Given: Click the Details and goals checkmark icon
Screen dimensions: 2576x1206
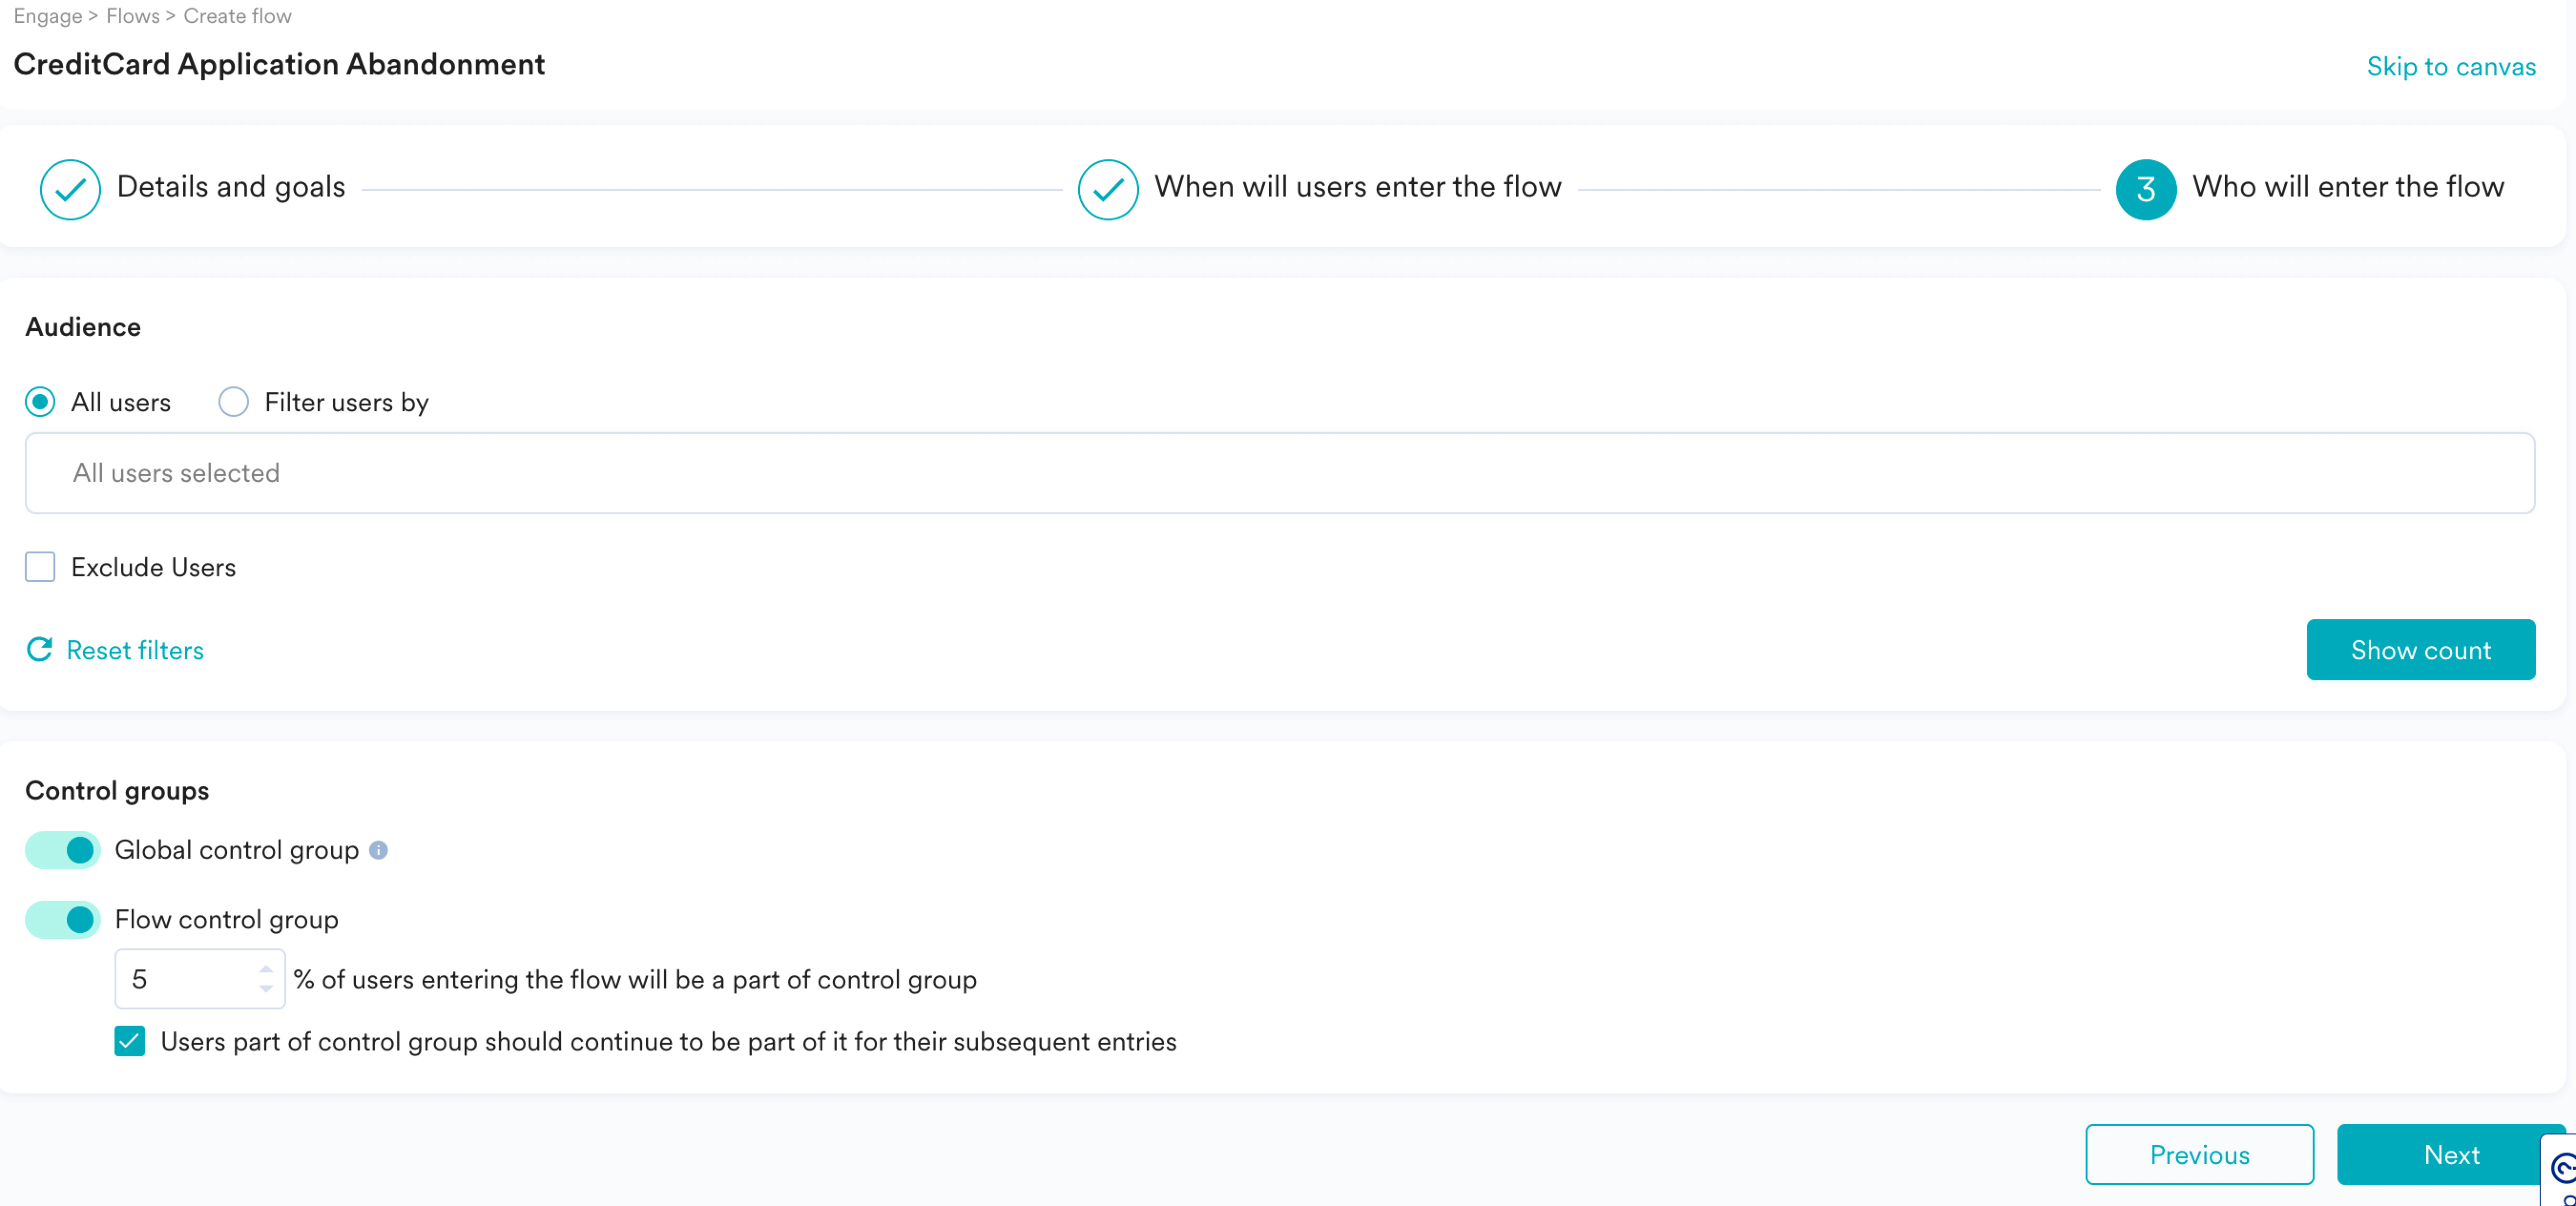Looking at the screenshot, I should pos(70,188).
